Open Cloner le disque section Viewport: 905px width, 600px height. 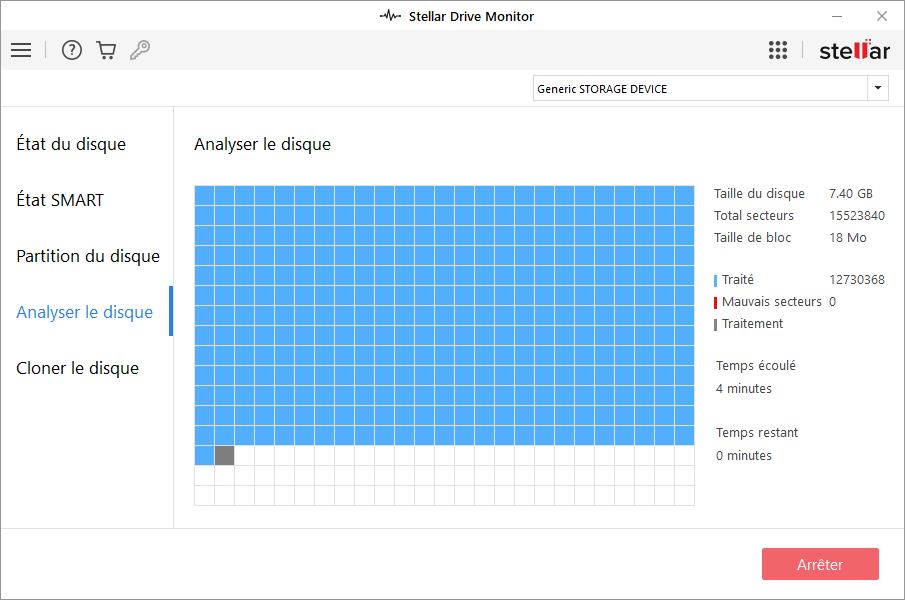(x=78, y=368)
